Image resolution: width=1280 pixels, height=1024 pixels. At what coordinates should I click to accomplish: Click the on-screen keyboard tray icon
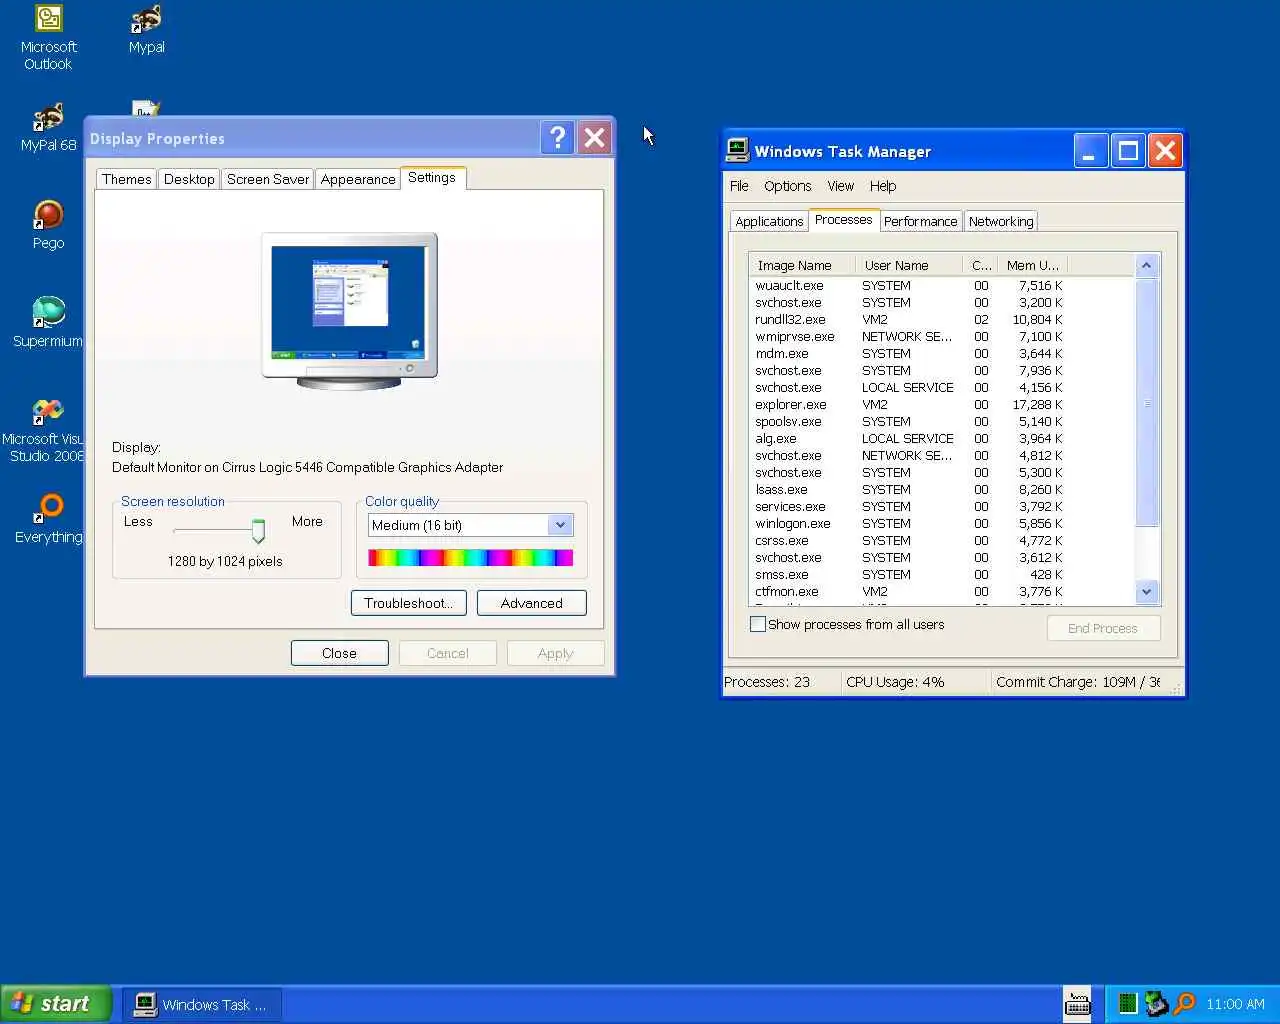pos(1077,1003)
